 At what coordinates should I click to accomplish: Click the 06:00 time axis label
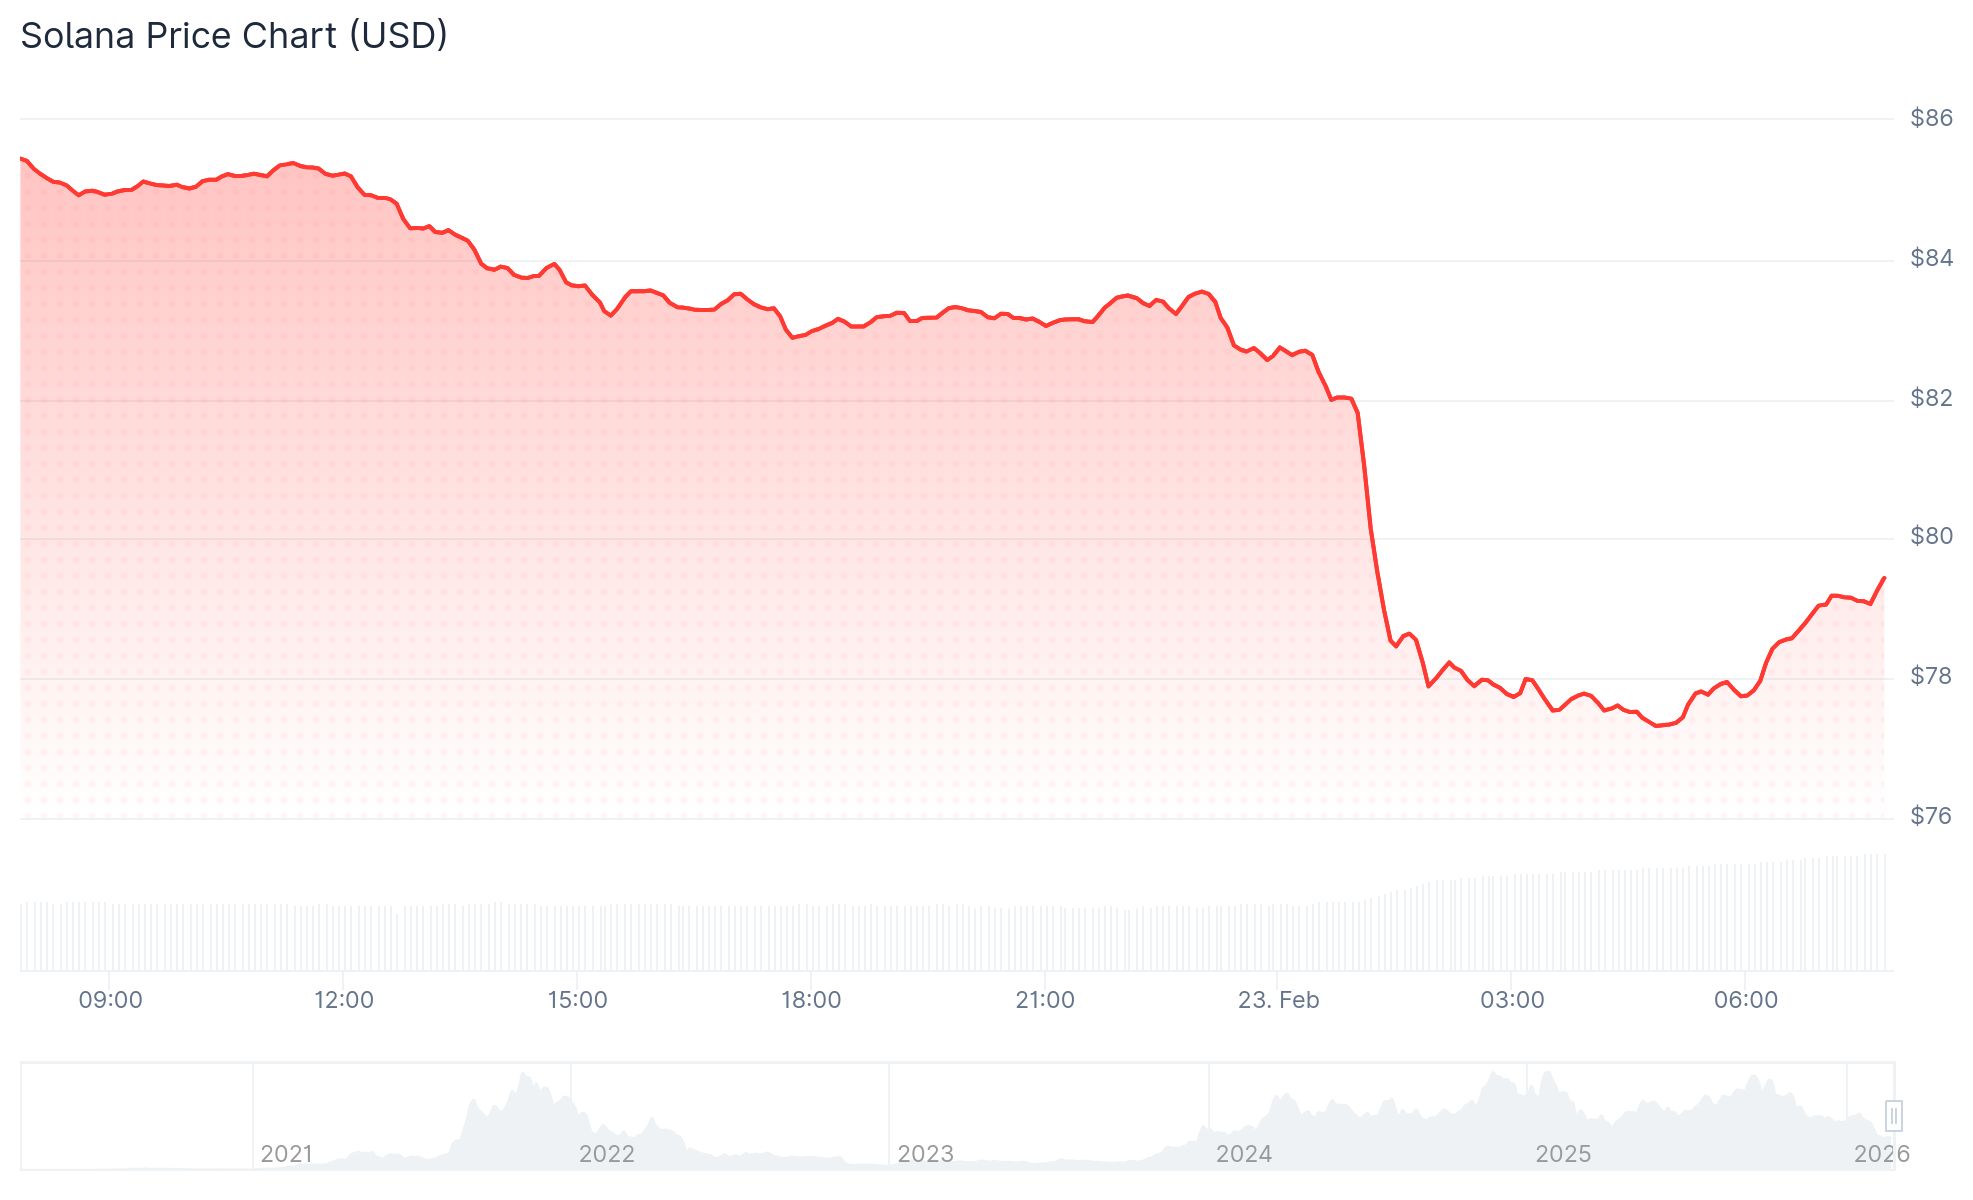point(1746,1000)
